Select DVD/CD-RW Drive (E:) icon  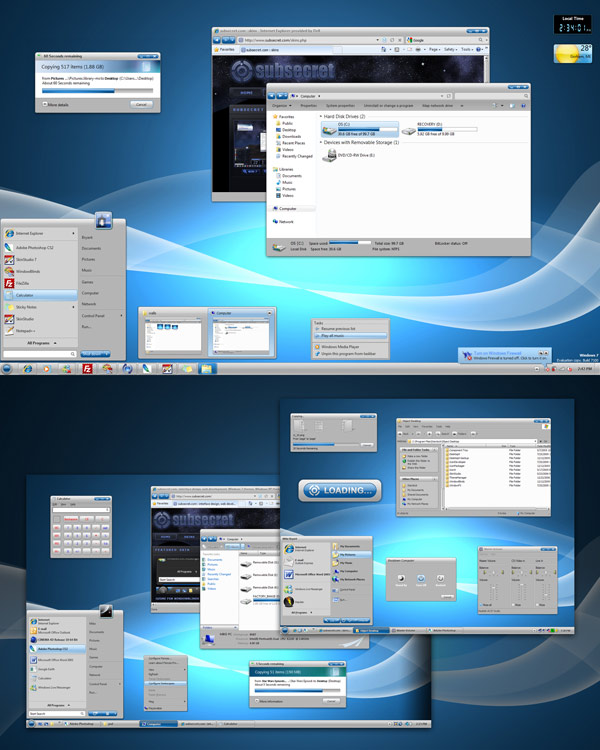[329, 155]
